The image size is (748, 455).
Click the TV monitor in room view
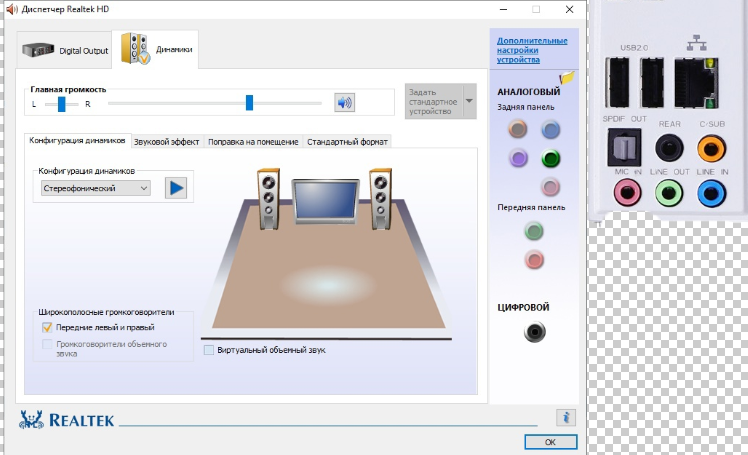[326, 201]
